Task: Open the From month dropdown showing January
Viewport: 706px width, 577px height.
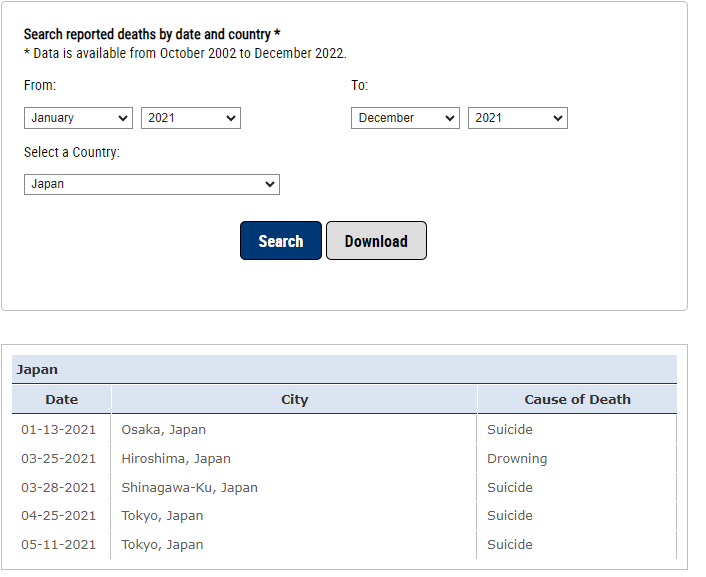Action: click(78, 118)
